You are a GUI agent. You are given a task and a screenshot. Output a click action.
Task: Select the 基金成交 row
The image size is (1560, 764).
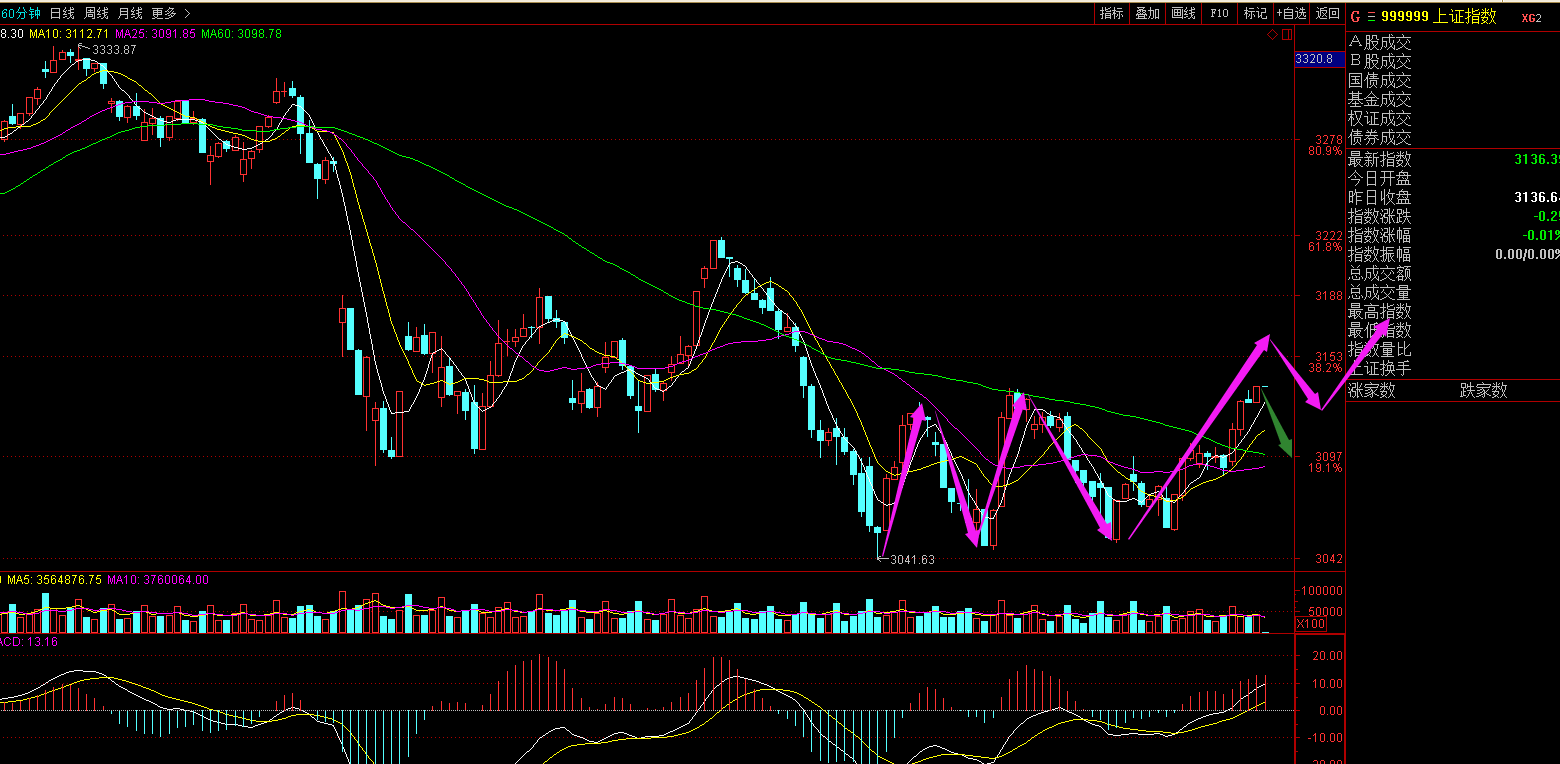(1380, 99)
